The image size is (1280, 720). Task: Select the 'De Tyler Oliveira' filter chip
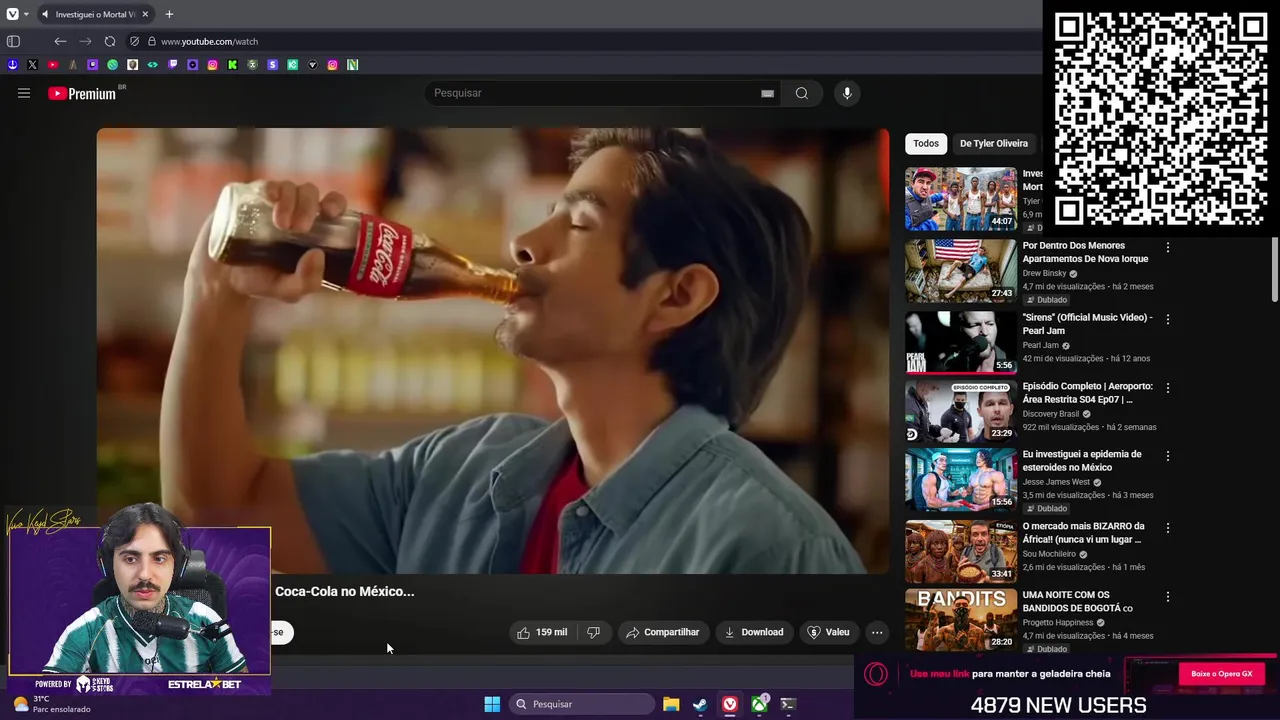click(994, 143)
